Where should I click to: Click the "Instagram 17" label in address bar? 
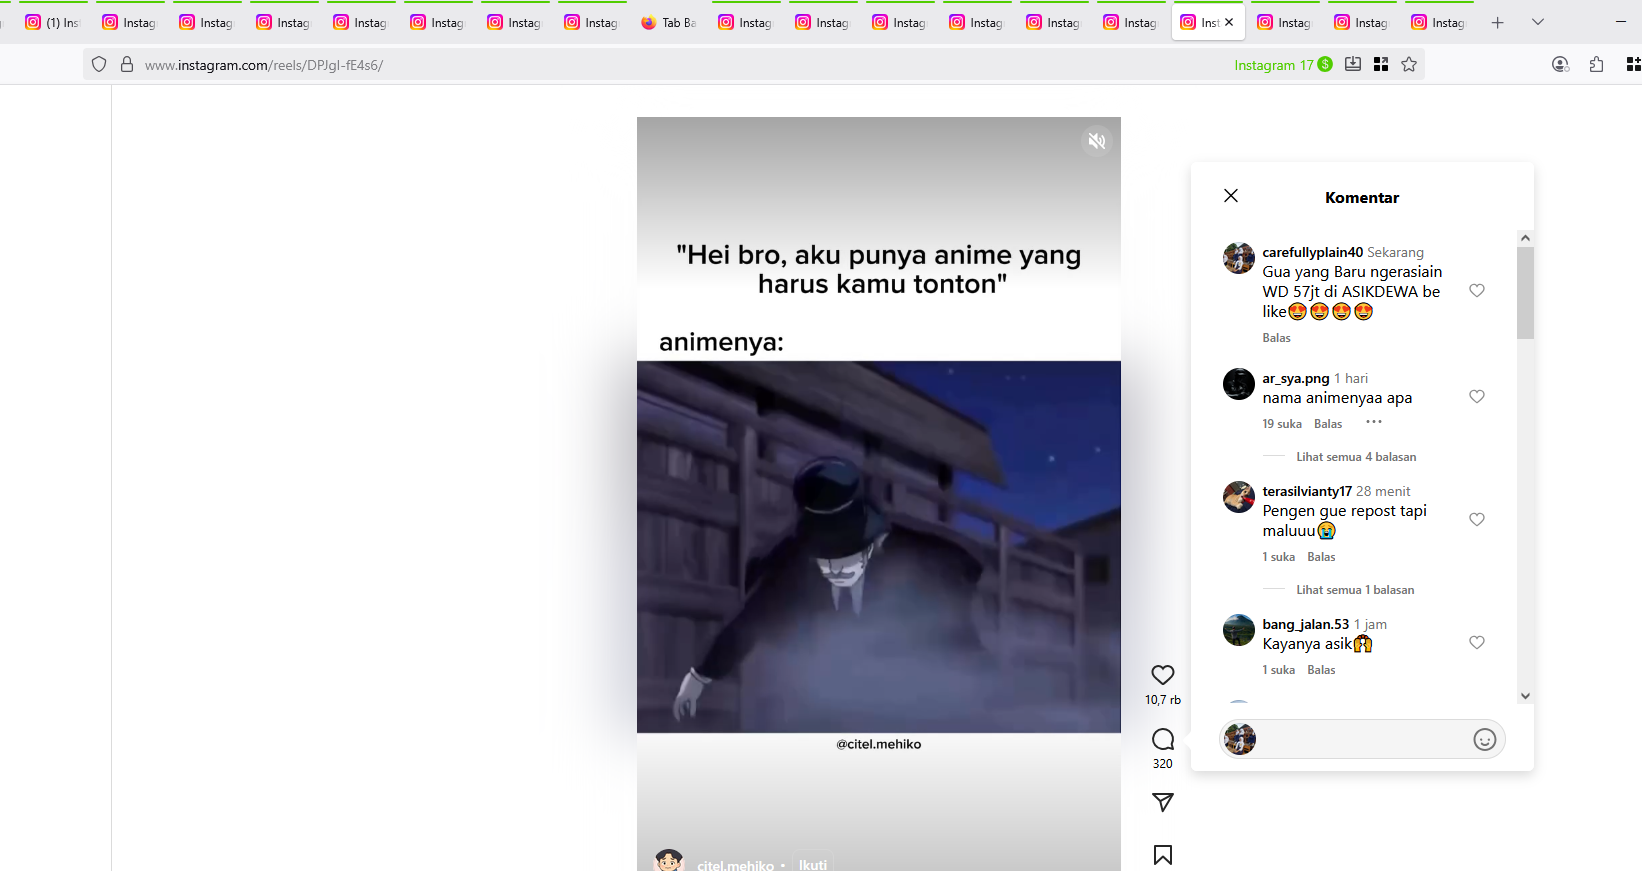(x=1274, y=65)
